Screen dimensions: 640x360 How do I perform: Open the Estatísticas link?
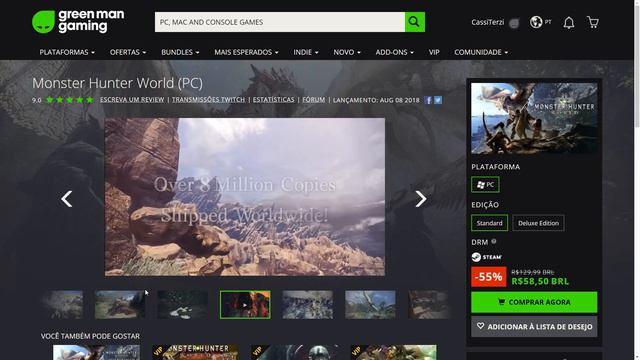pos(273,100)
